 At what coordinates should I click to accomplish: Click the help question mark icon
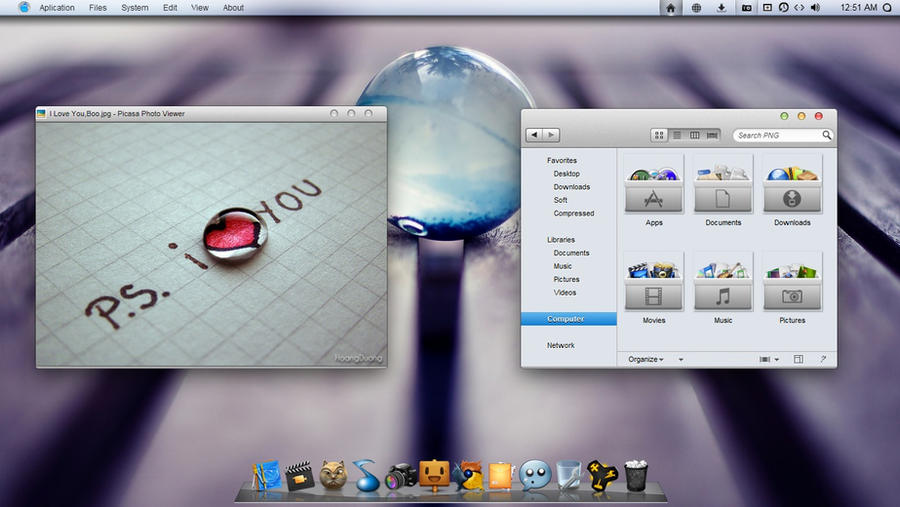coord(823,359)
